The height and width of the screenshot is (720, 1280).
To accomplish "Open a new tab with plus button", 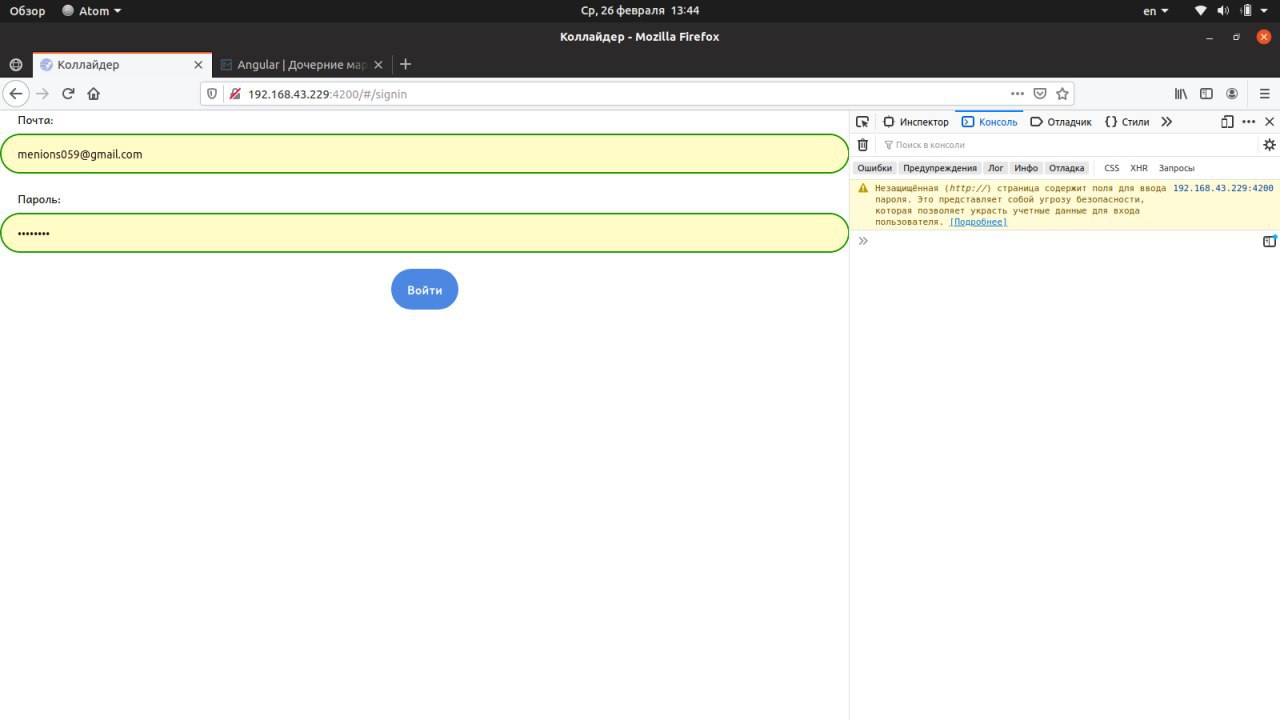I will (405, 64).
